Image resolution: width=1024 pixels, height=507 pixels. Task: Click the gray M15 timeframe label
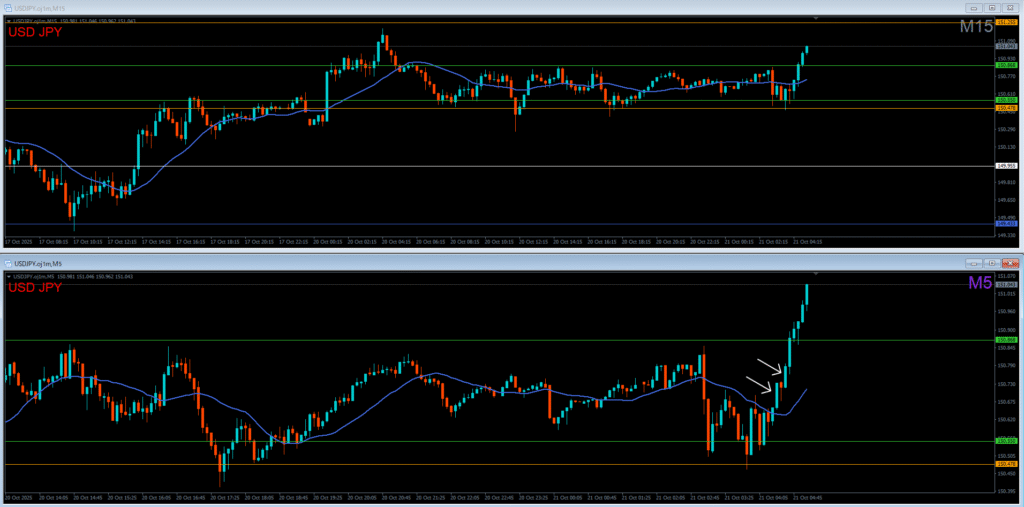[x=976, y=27]
